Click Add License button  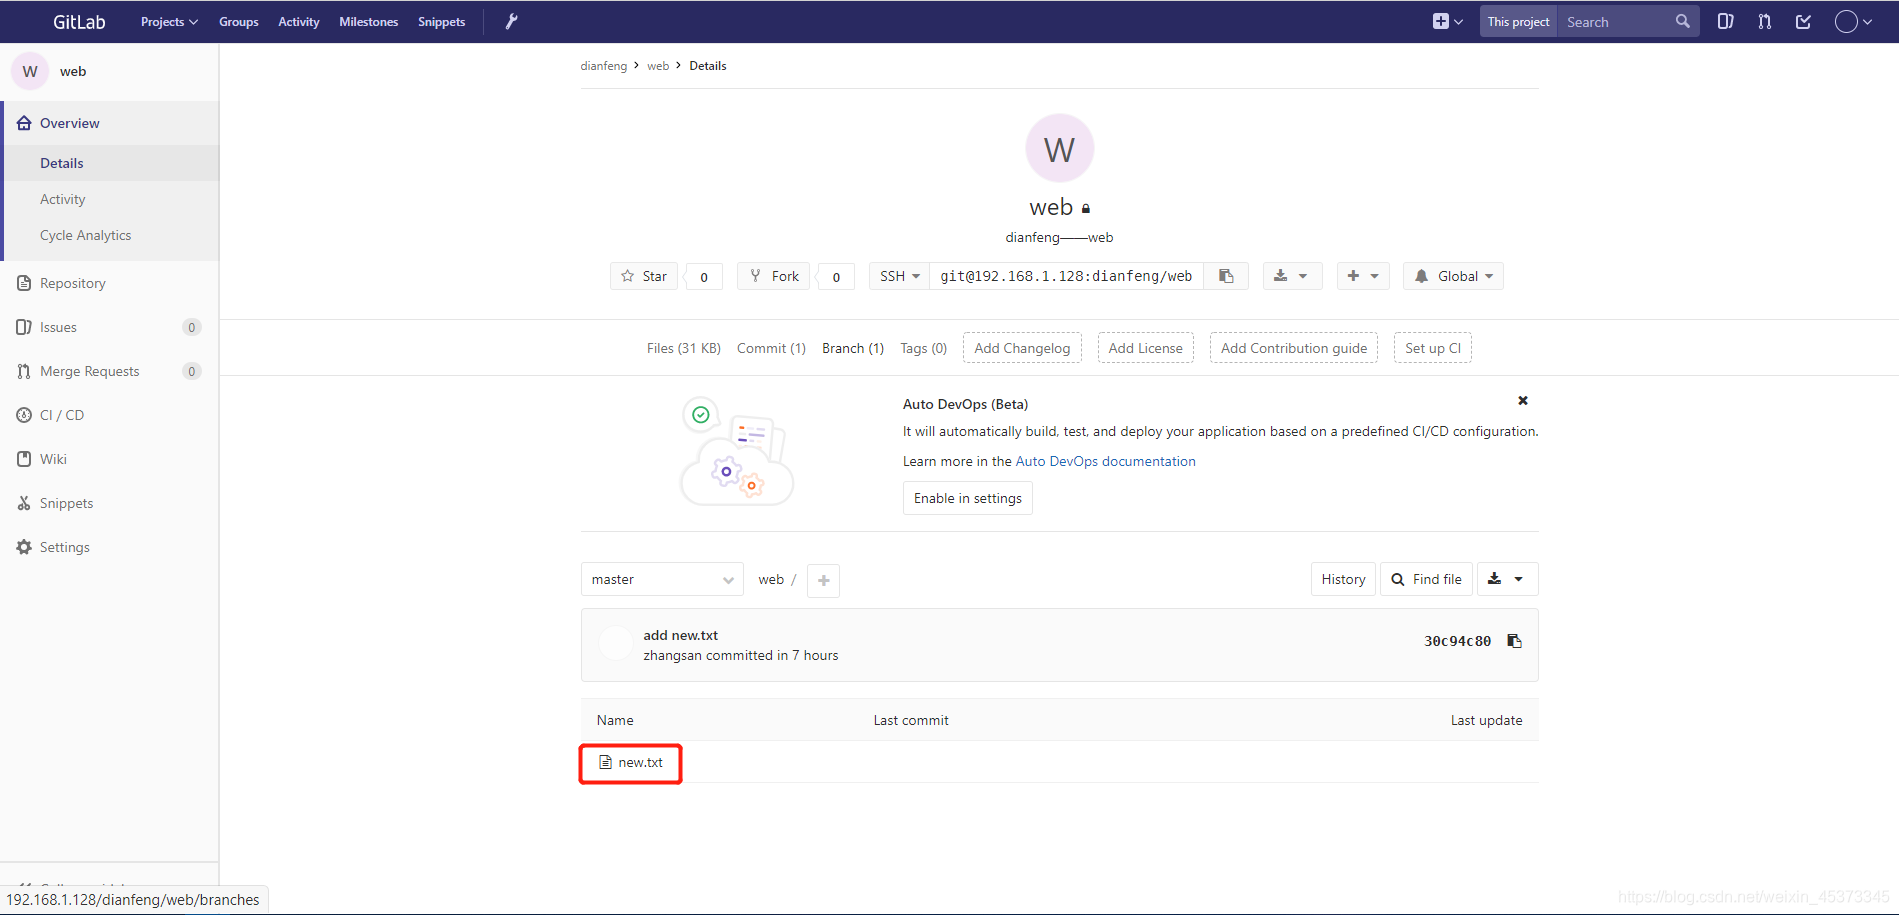tap(1145, 348)
